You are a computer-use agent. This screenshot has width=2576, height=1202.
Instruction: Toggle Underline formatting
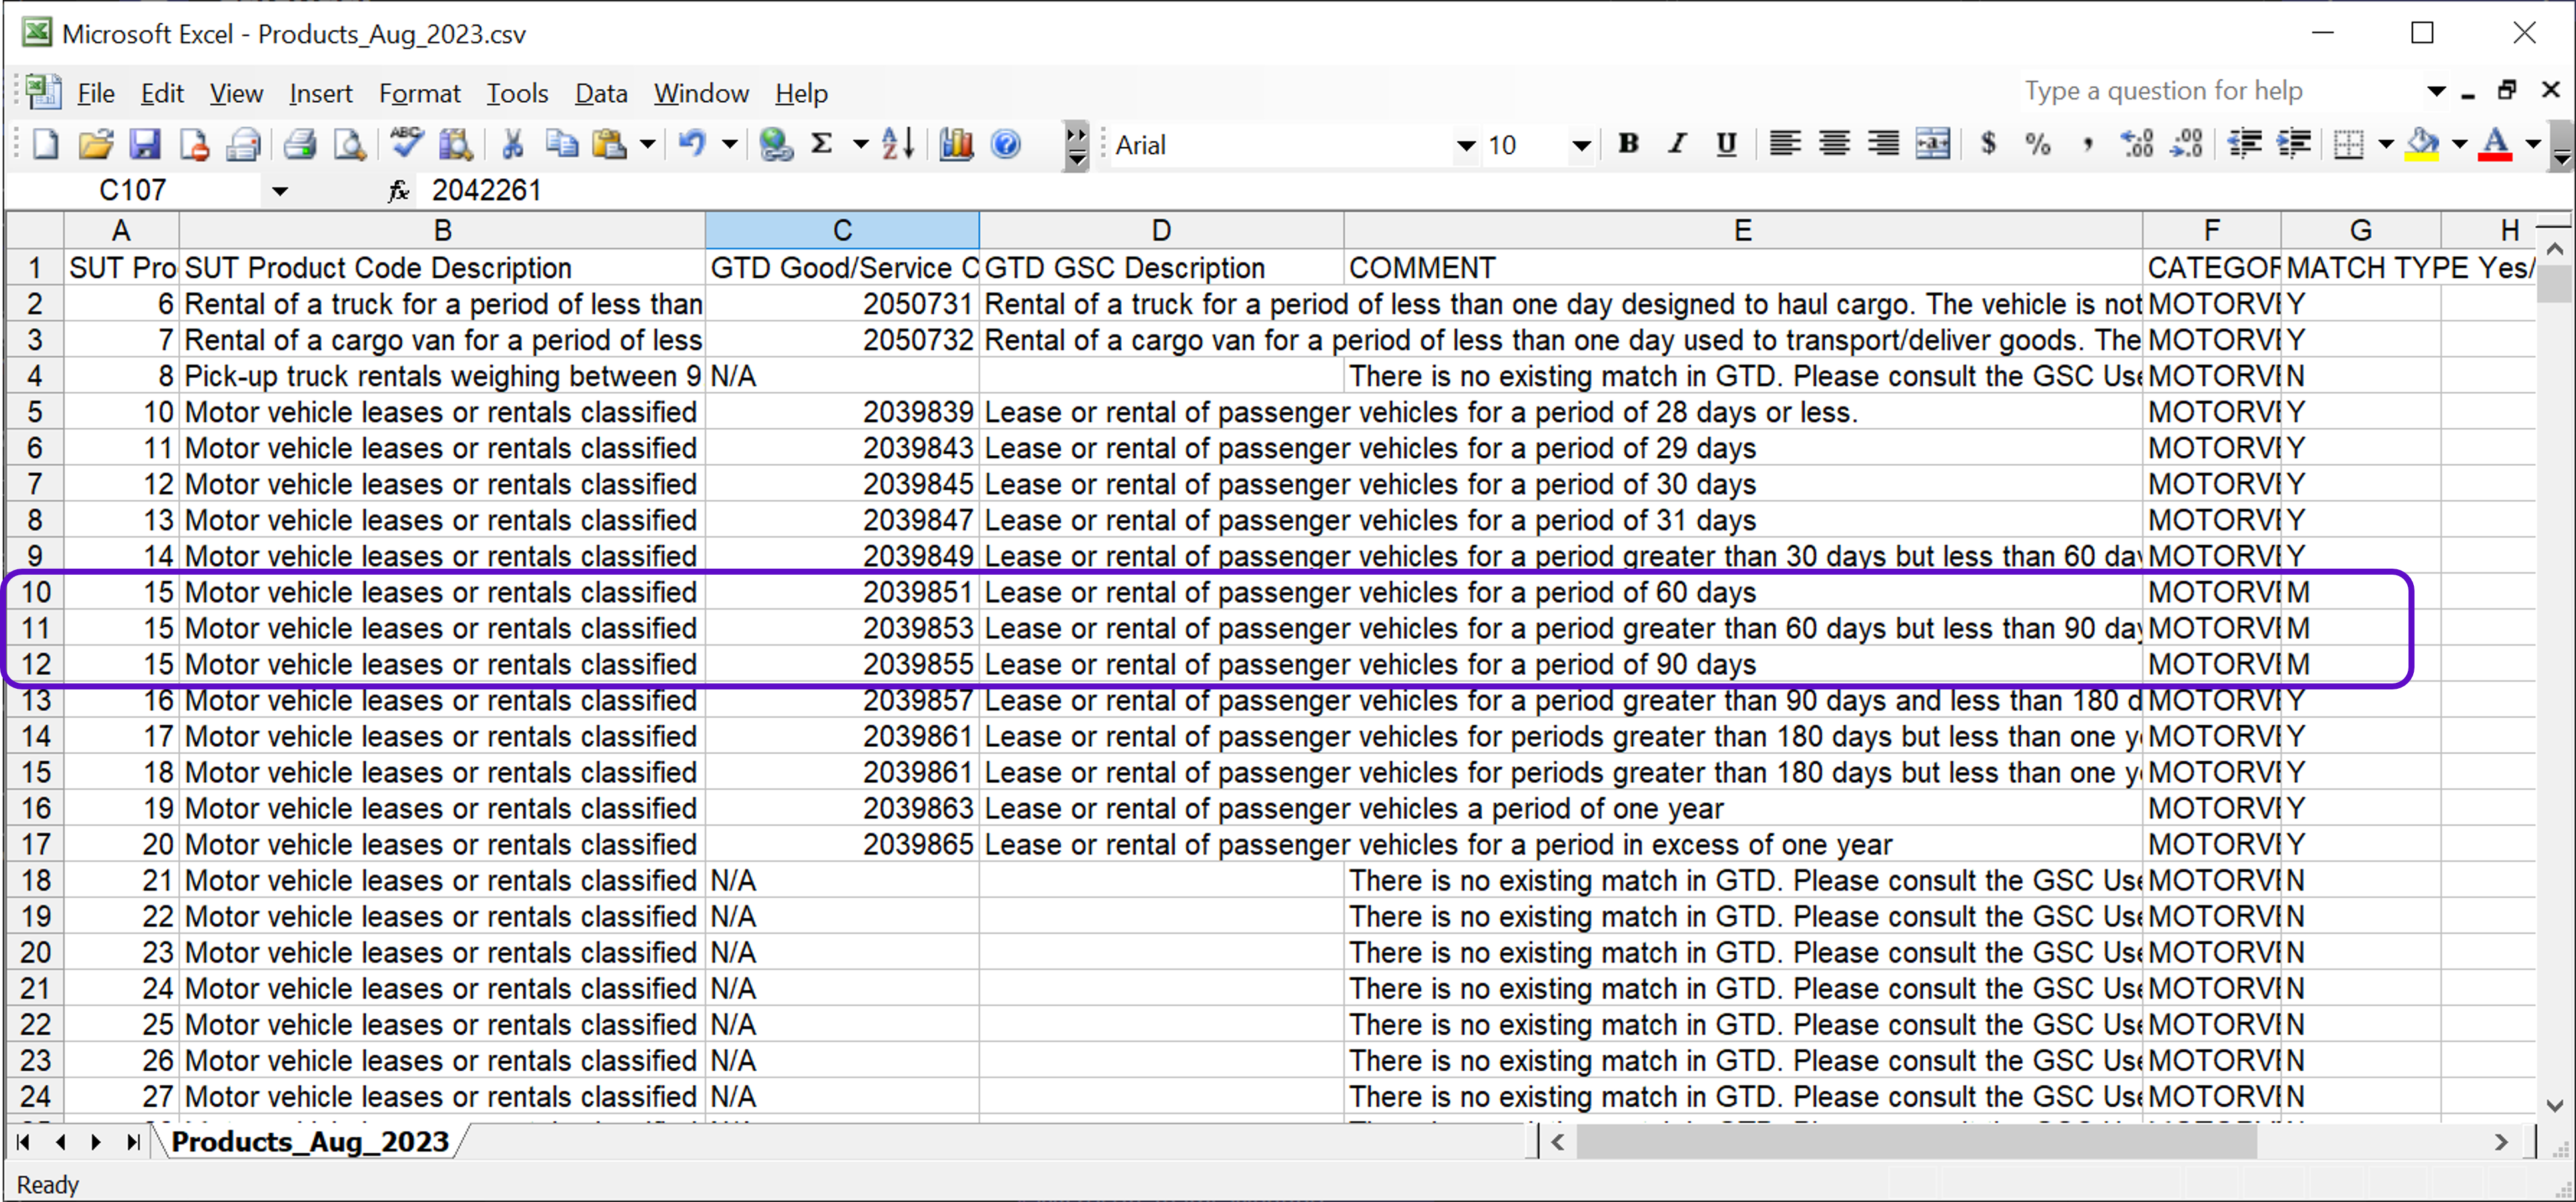1726,145
